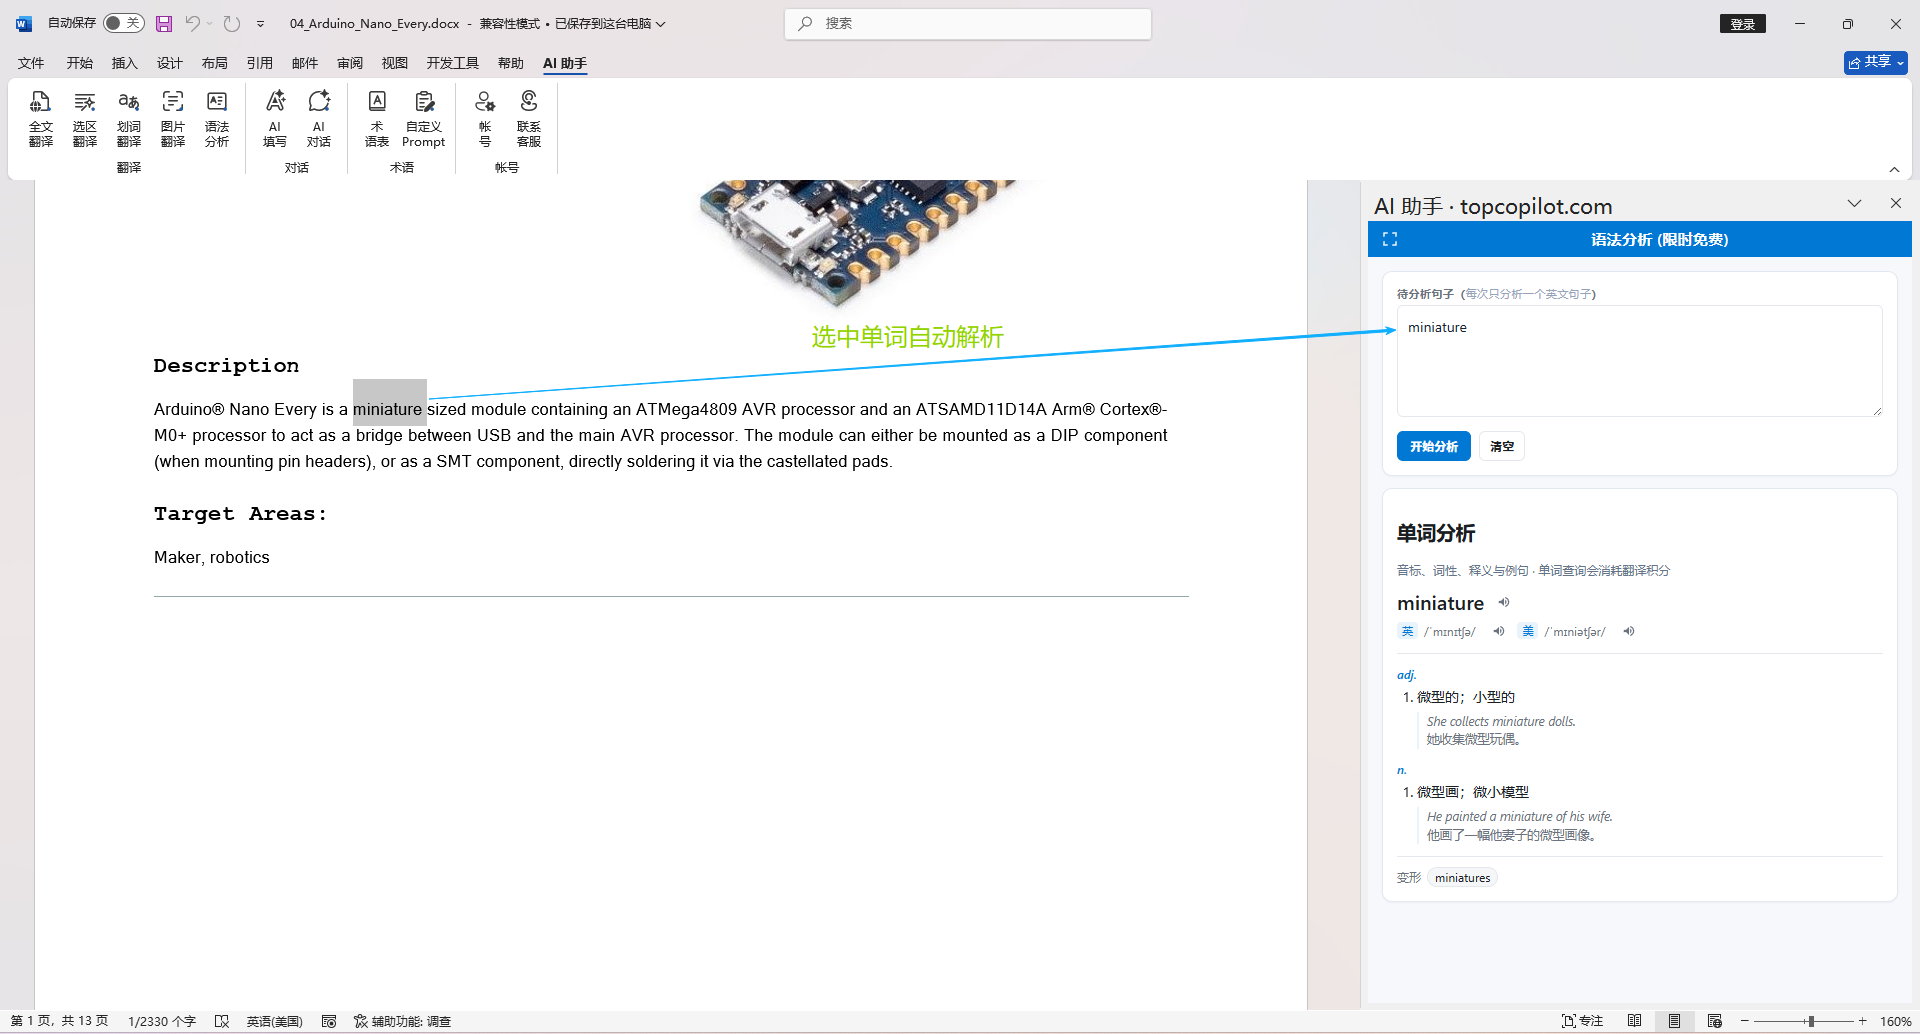The width and height of the screenshot is (1920, 1034).
Task: Click the 全文翻译 full-text translate icon
Action: pos(41,118)
